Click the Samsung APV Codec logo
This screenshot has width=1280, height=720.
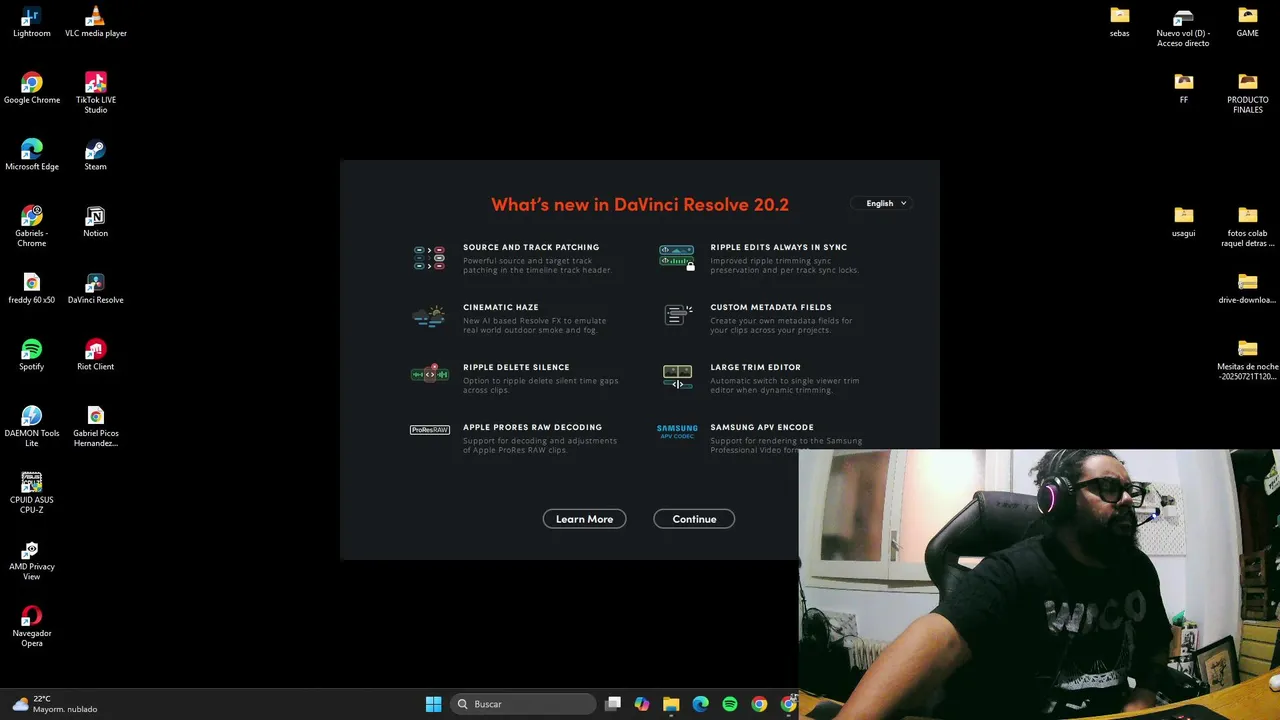(x=677, y=431)
